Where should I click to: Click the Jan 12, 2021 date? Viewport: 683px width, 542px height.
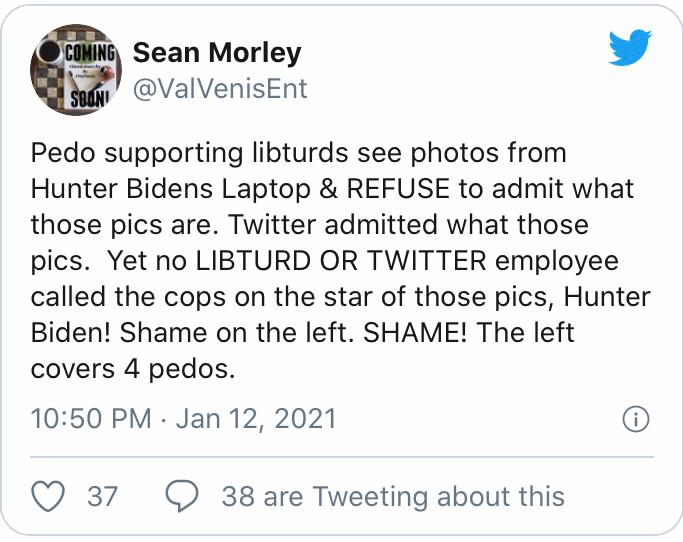[256, 418]
